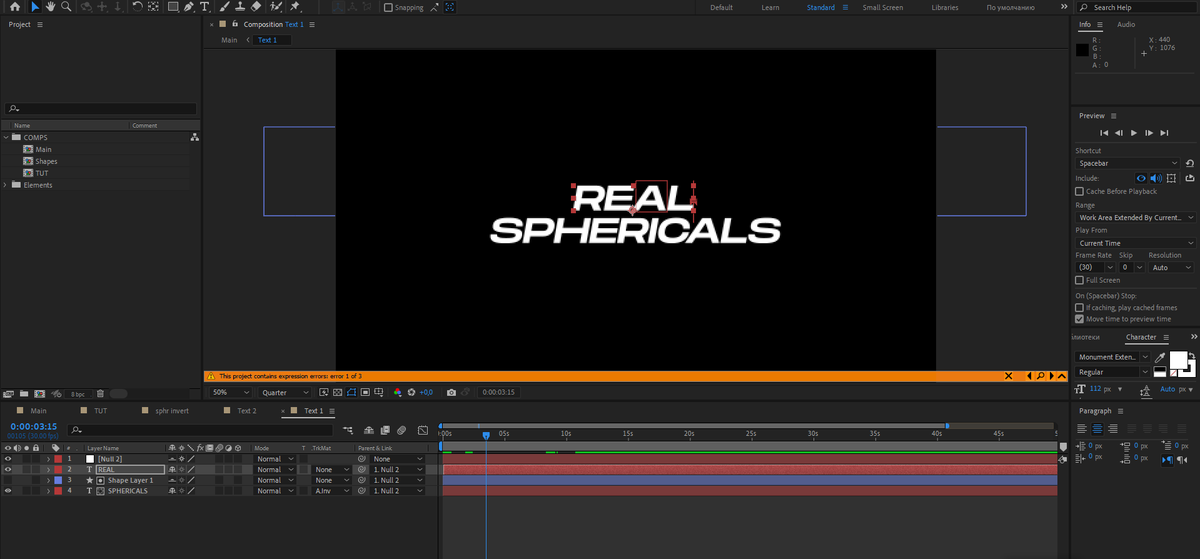
Task: Toggle audio in preview include options
Action: [x=1155, y=177]
